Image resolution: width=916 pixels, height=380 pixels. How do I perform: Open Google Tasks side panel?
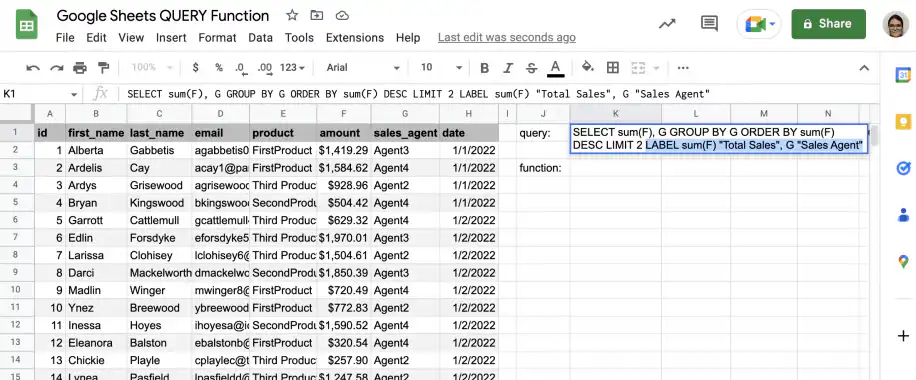(x=903, y=168)
